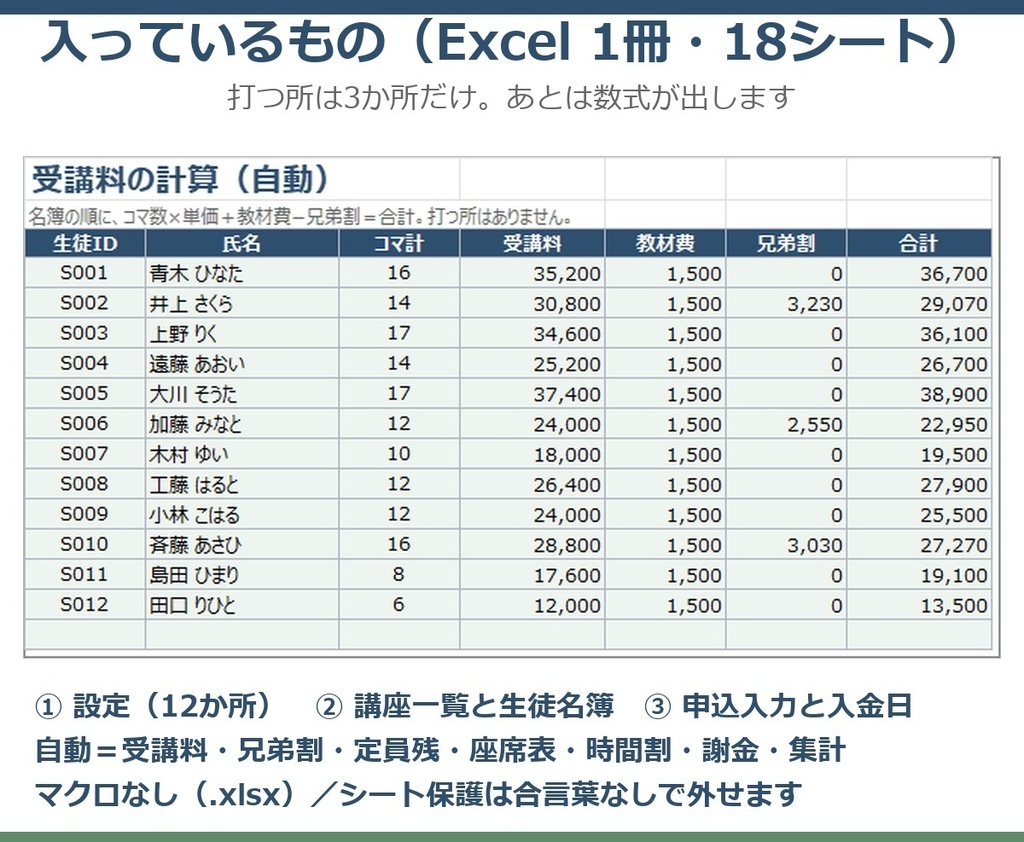
Task: Click the name 上野 りく
Action: [184, 333]
